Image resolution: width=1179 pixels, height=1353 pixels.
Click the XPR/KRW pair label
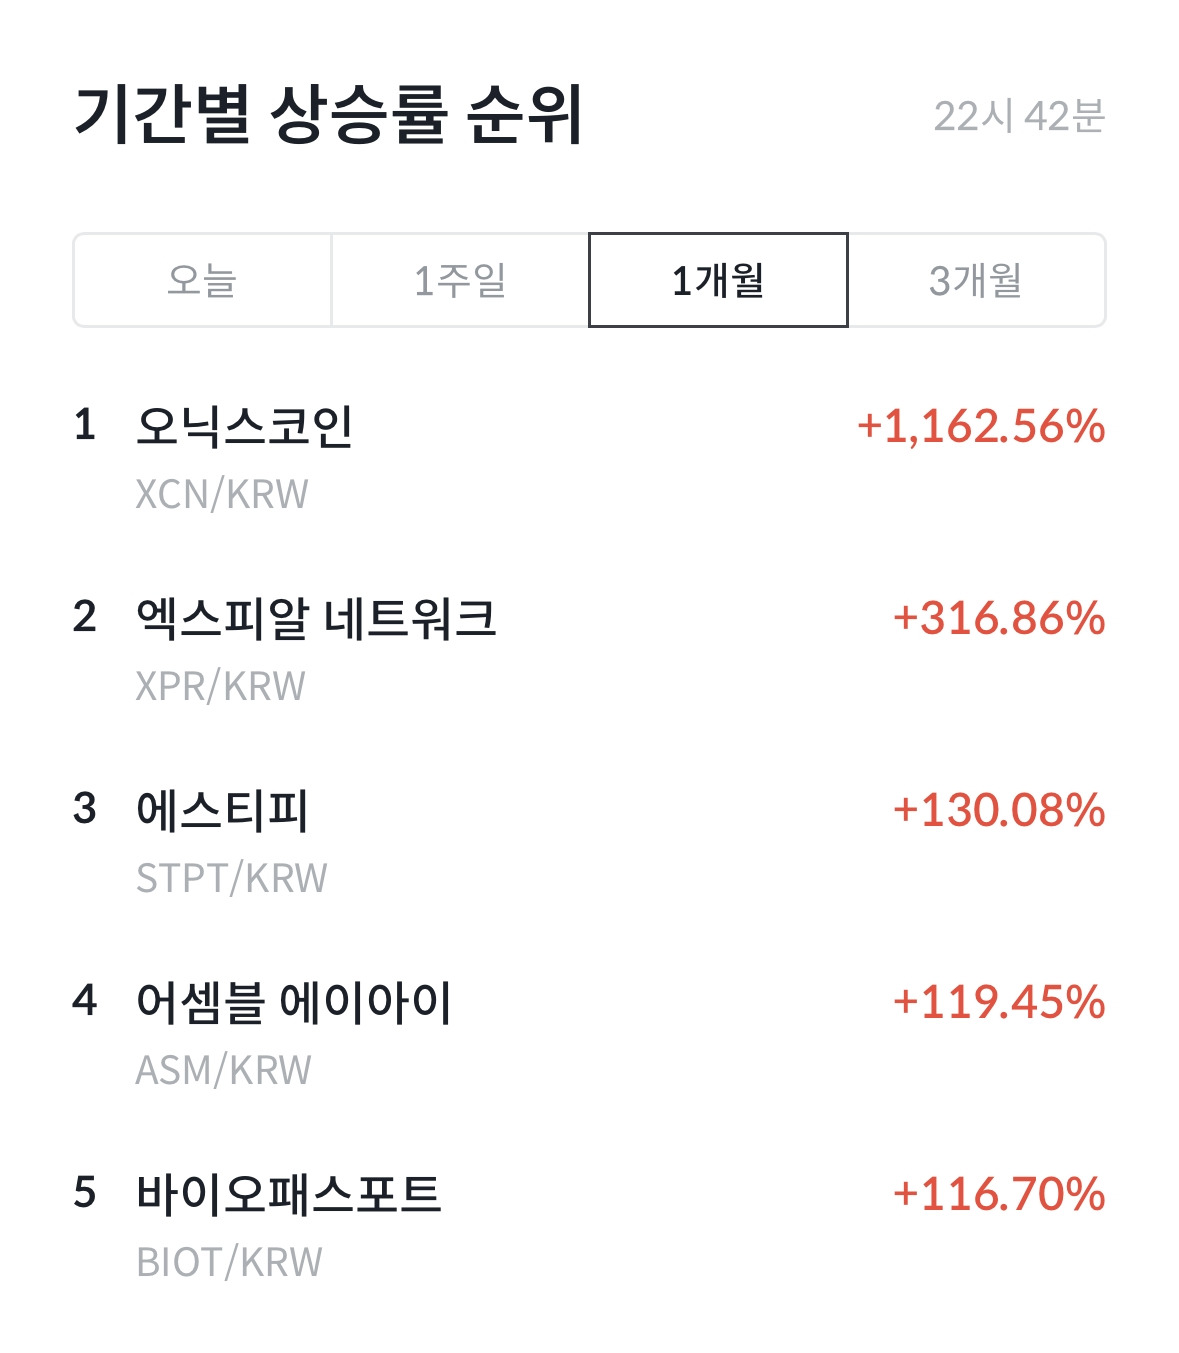[x=221, y=686]
